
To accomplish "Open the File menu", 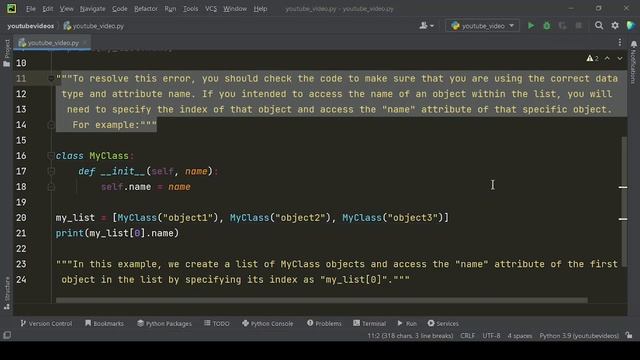I will (x=31, y=9).
